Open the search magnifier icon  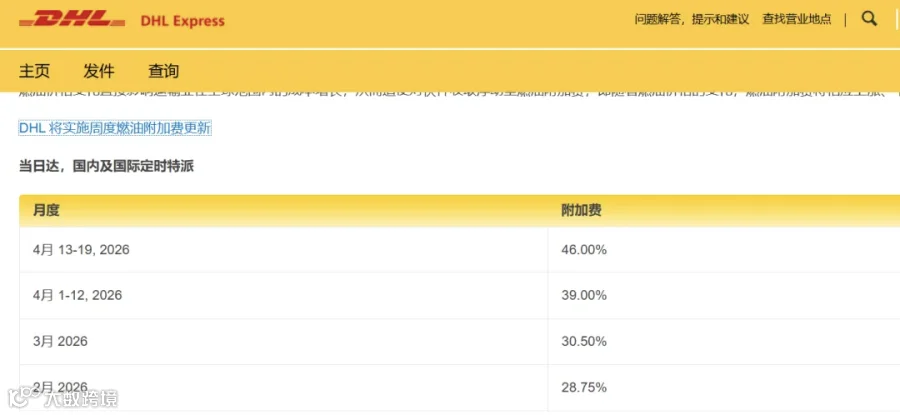[870, 19]
